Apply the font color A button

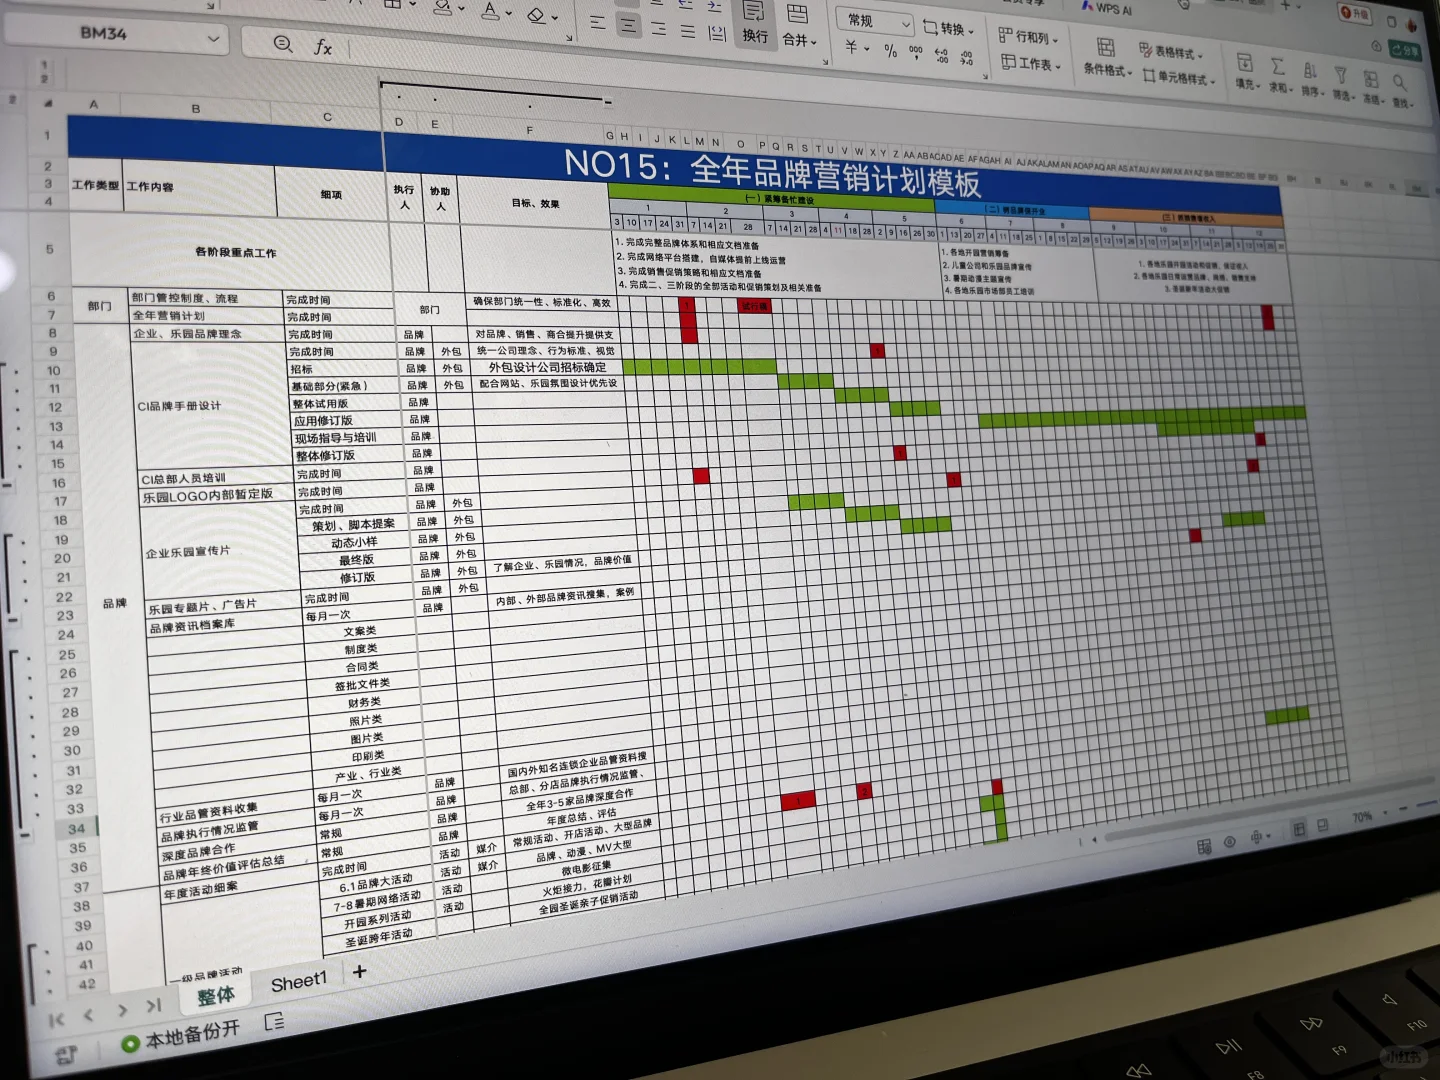coord(490,10)
